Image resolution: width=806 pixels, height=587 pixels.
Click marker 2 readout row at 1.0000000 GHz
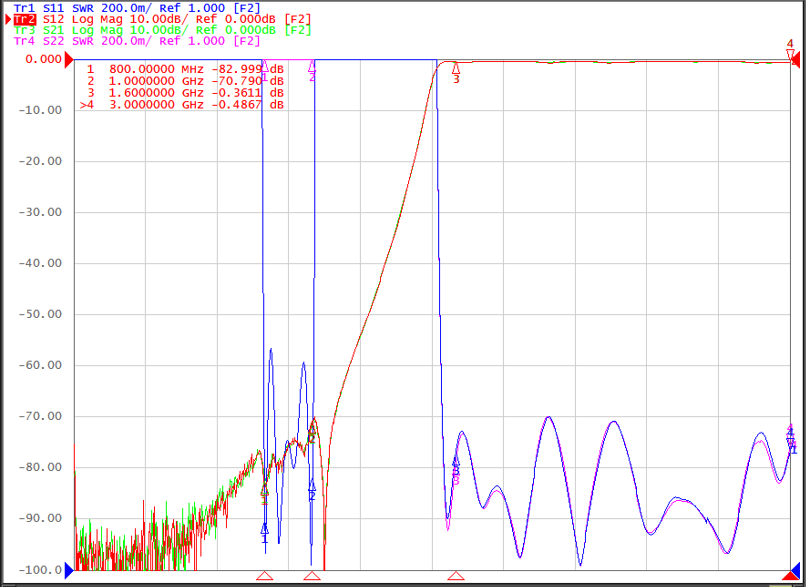pyautogui.click(x=185, y=81)
